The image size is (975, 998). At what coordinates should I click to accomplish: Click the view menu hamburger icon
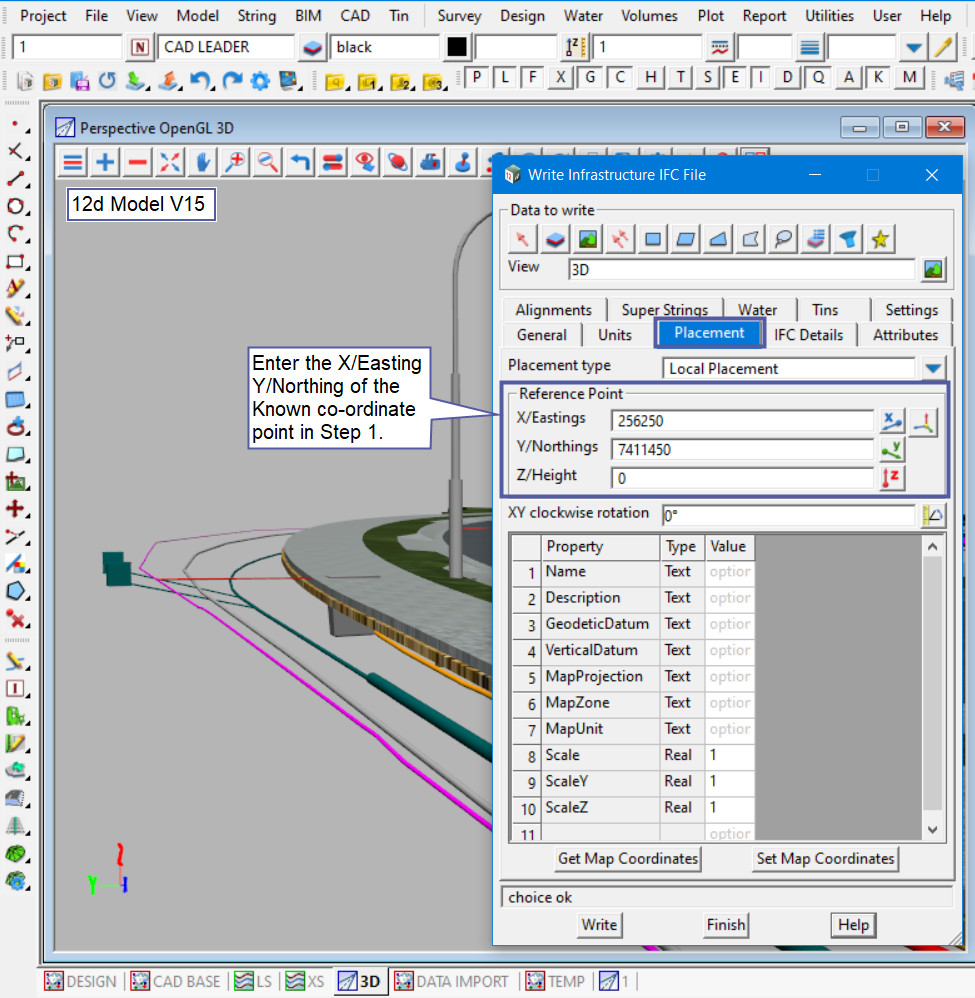pyautogui.click(x=73, y=162)
